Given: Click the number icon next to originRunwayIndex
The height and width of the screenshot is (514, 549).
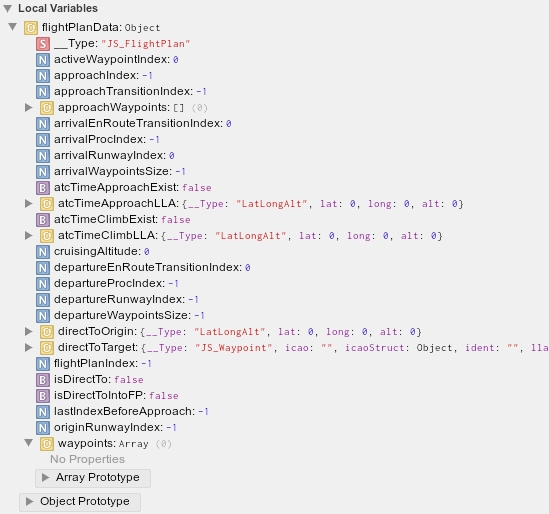Looking at the screenshot, I should tap(43, 428).
